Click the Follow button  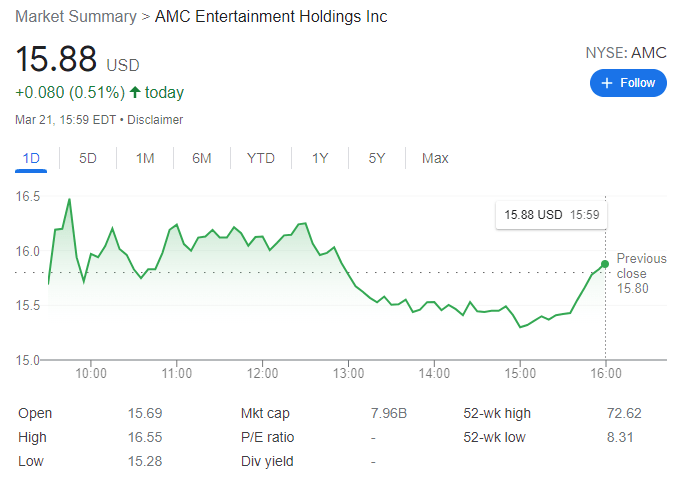(x=628, y=83)
